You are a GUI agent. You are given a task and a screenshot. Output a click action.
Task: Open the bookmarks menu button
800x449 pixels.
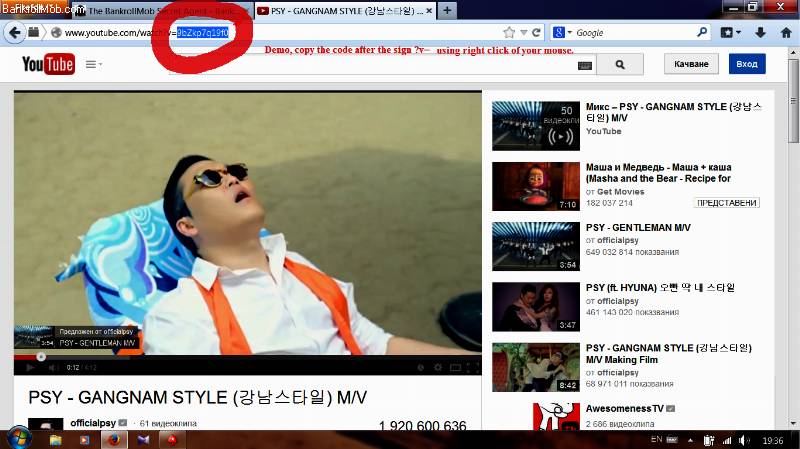730,33
